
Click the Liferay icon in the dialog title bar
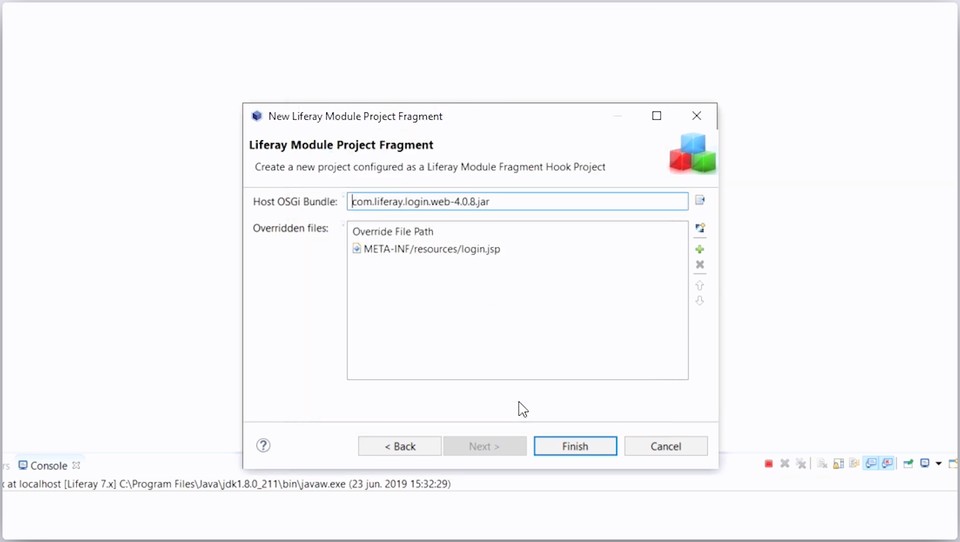(257, 116)
